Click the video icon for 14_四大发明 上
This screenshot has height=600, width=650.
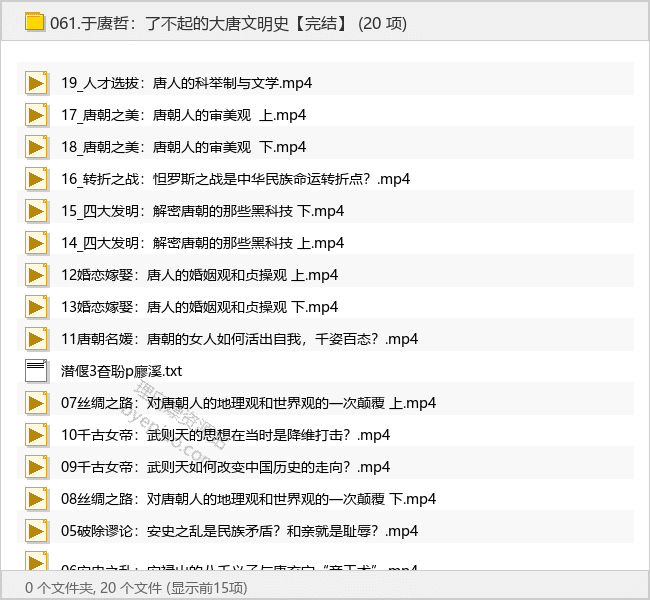point(36,243)
